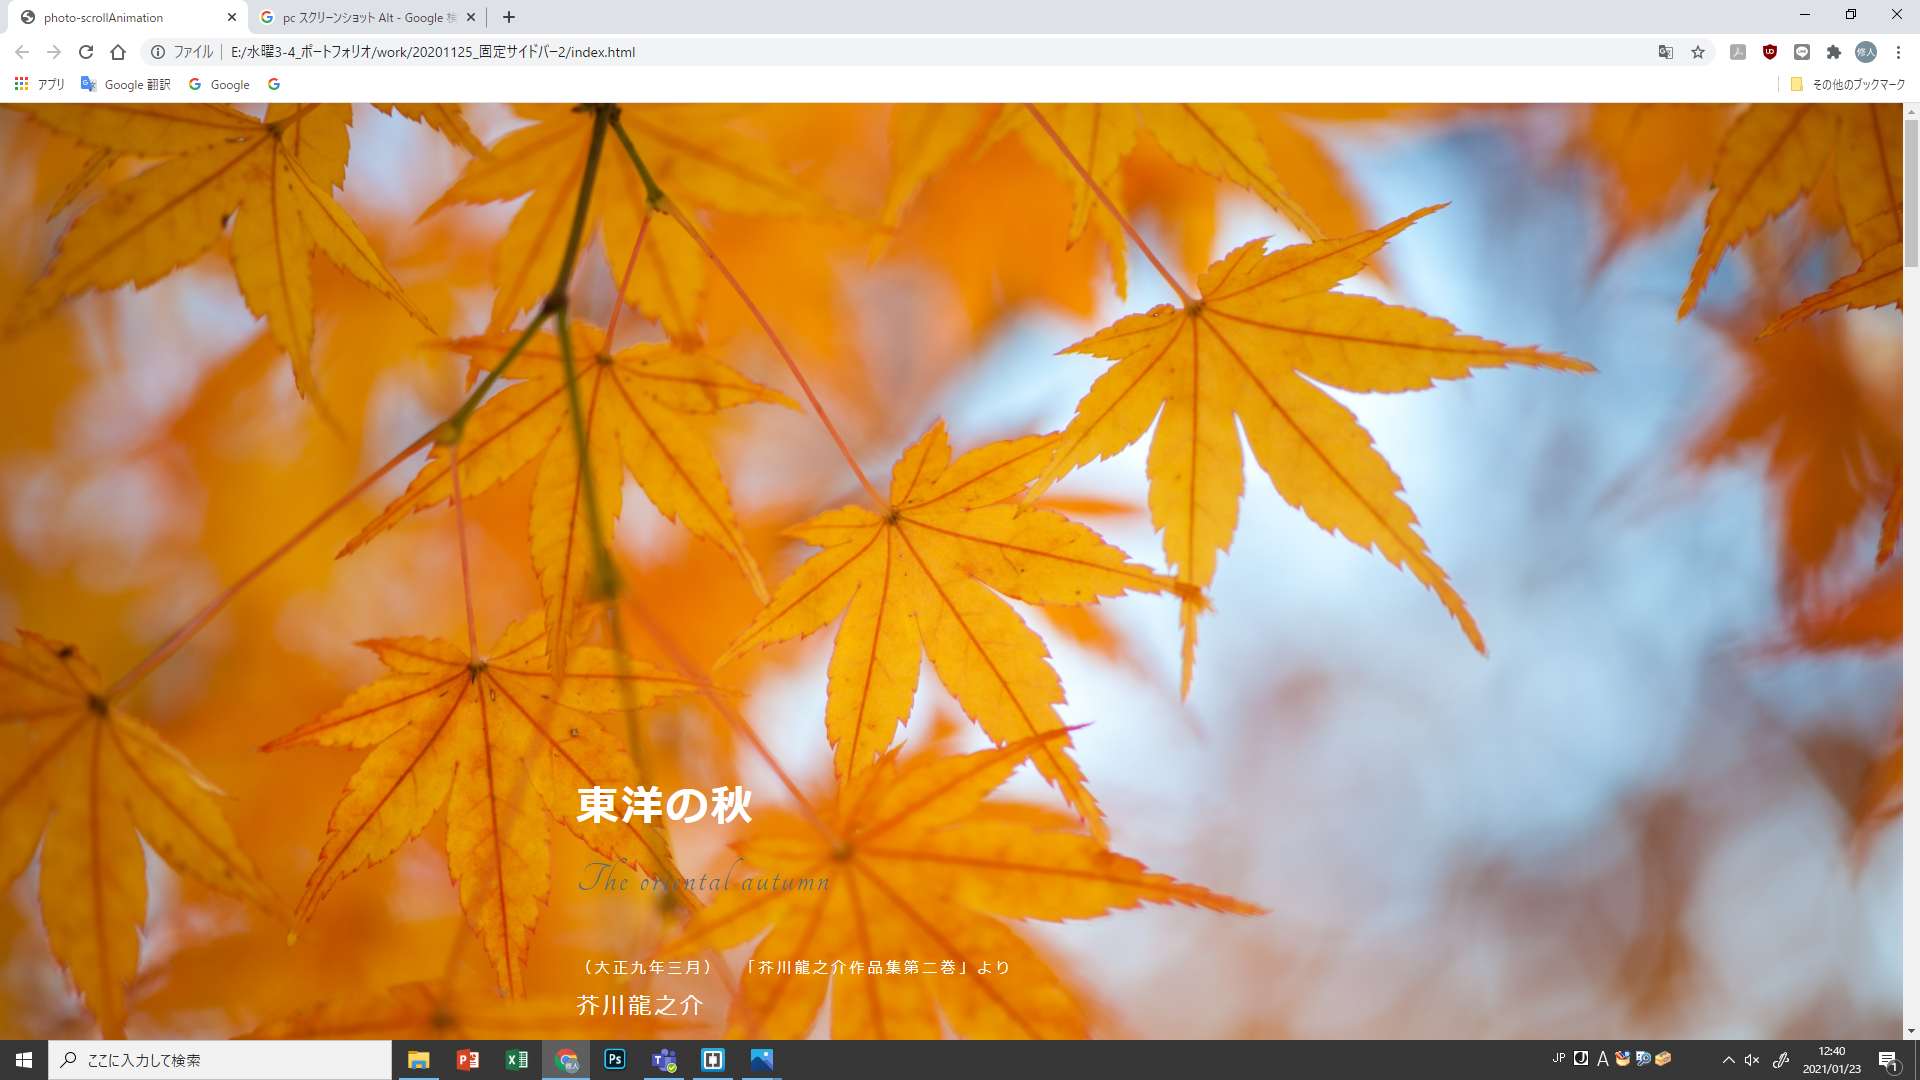Open the LINE extension icon
This screenshot has height=1080, width=1920.
point(1802,52)
